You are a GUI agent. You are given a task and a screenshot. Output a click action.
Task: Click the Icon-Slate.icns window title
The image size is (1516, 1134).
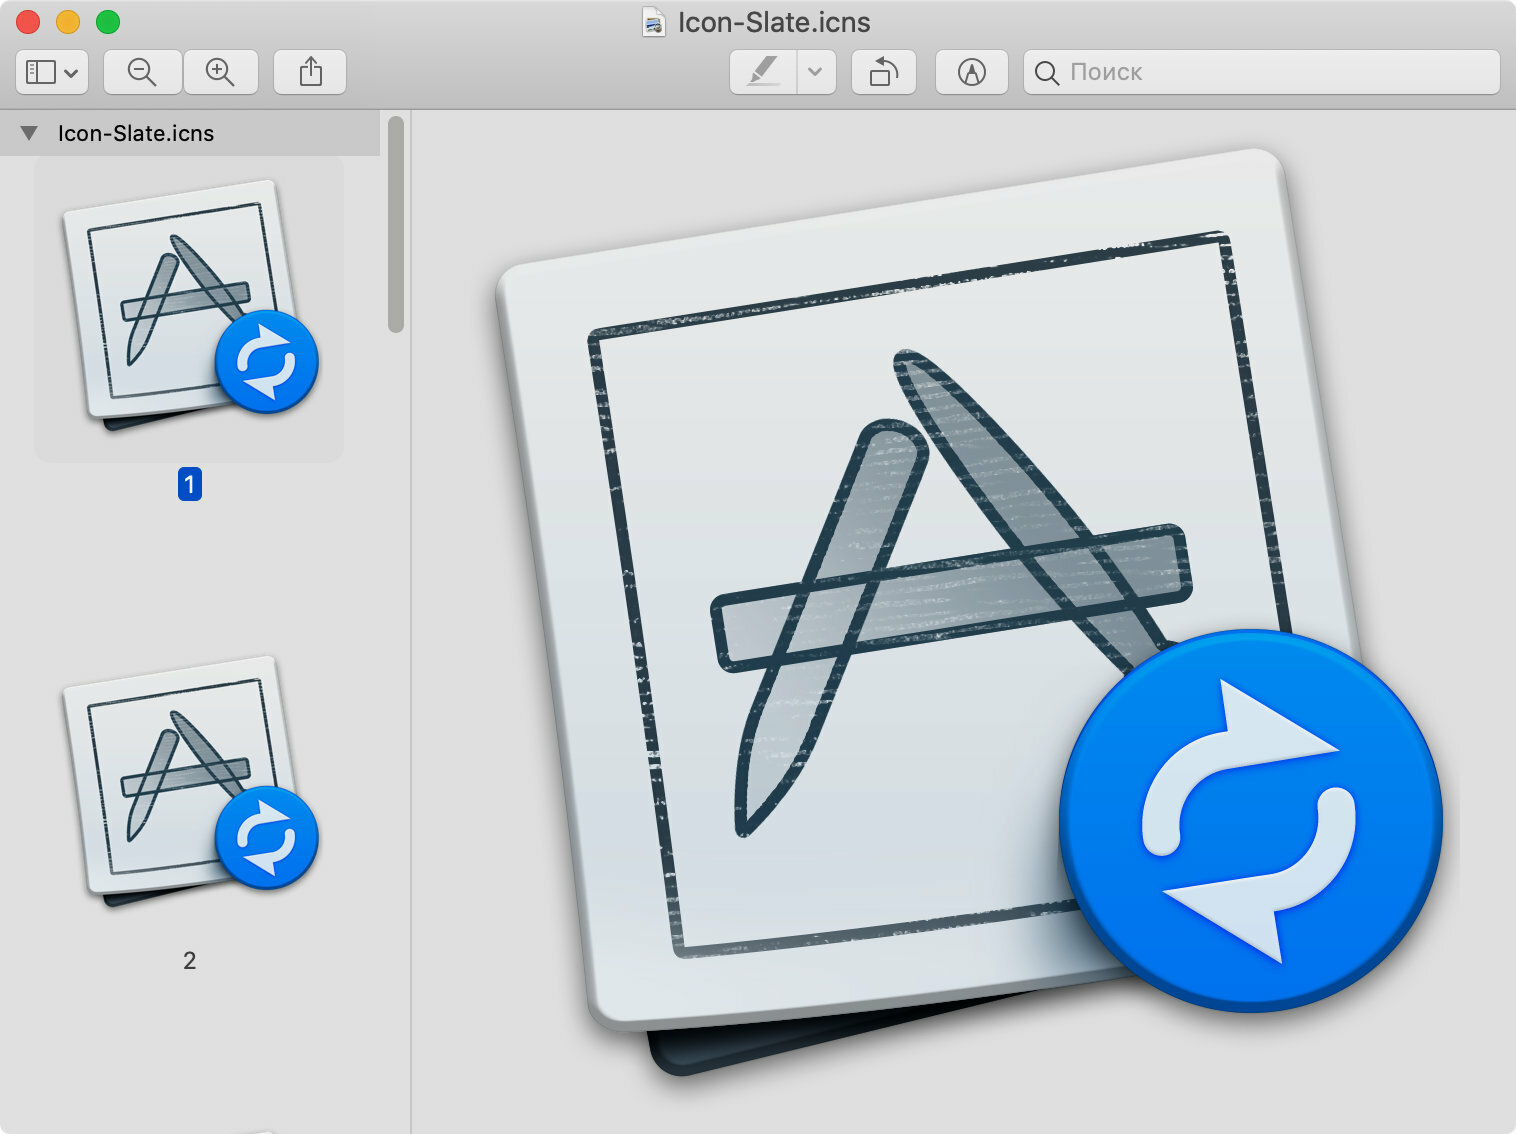coord(774,22)
